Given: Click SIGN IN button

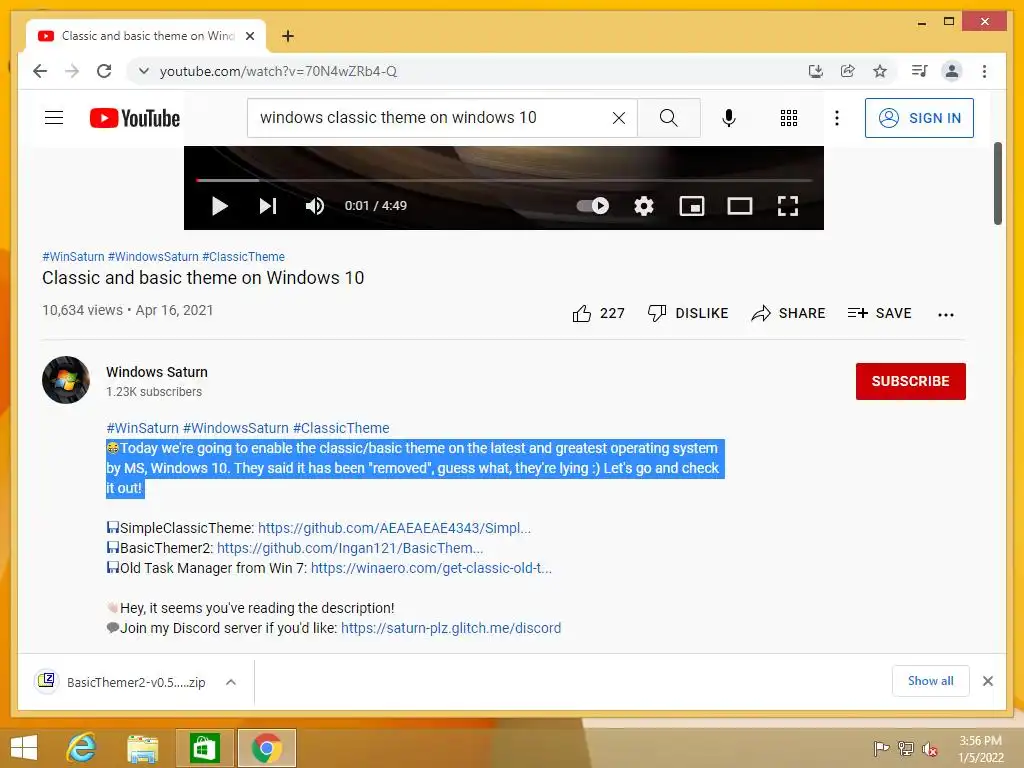Looking at the screenshot, I should click(x=919, y=118).
